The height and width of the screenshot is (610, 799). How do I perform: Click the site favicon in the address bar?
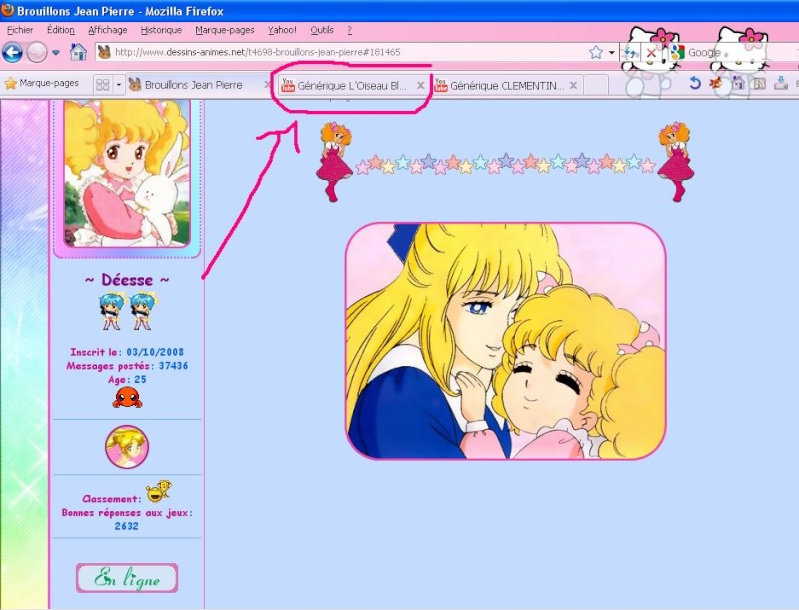[x=104, y=52]
